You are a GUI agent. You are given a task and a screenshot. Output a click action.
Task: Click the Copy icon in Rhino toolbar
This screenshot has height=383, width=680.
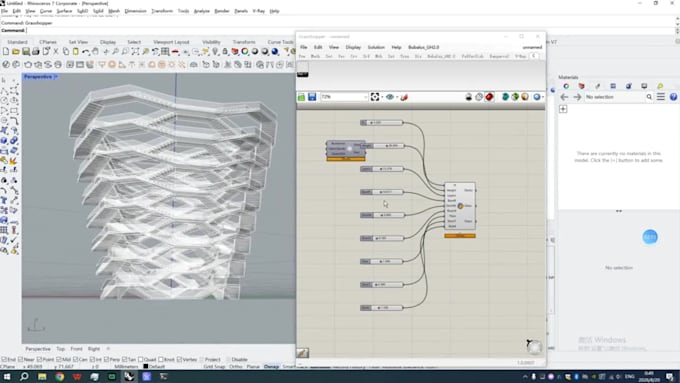[65, 52]
